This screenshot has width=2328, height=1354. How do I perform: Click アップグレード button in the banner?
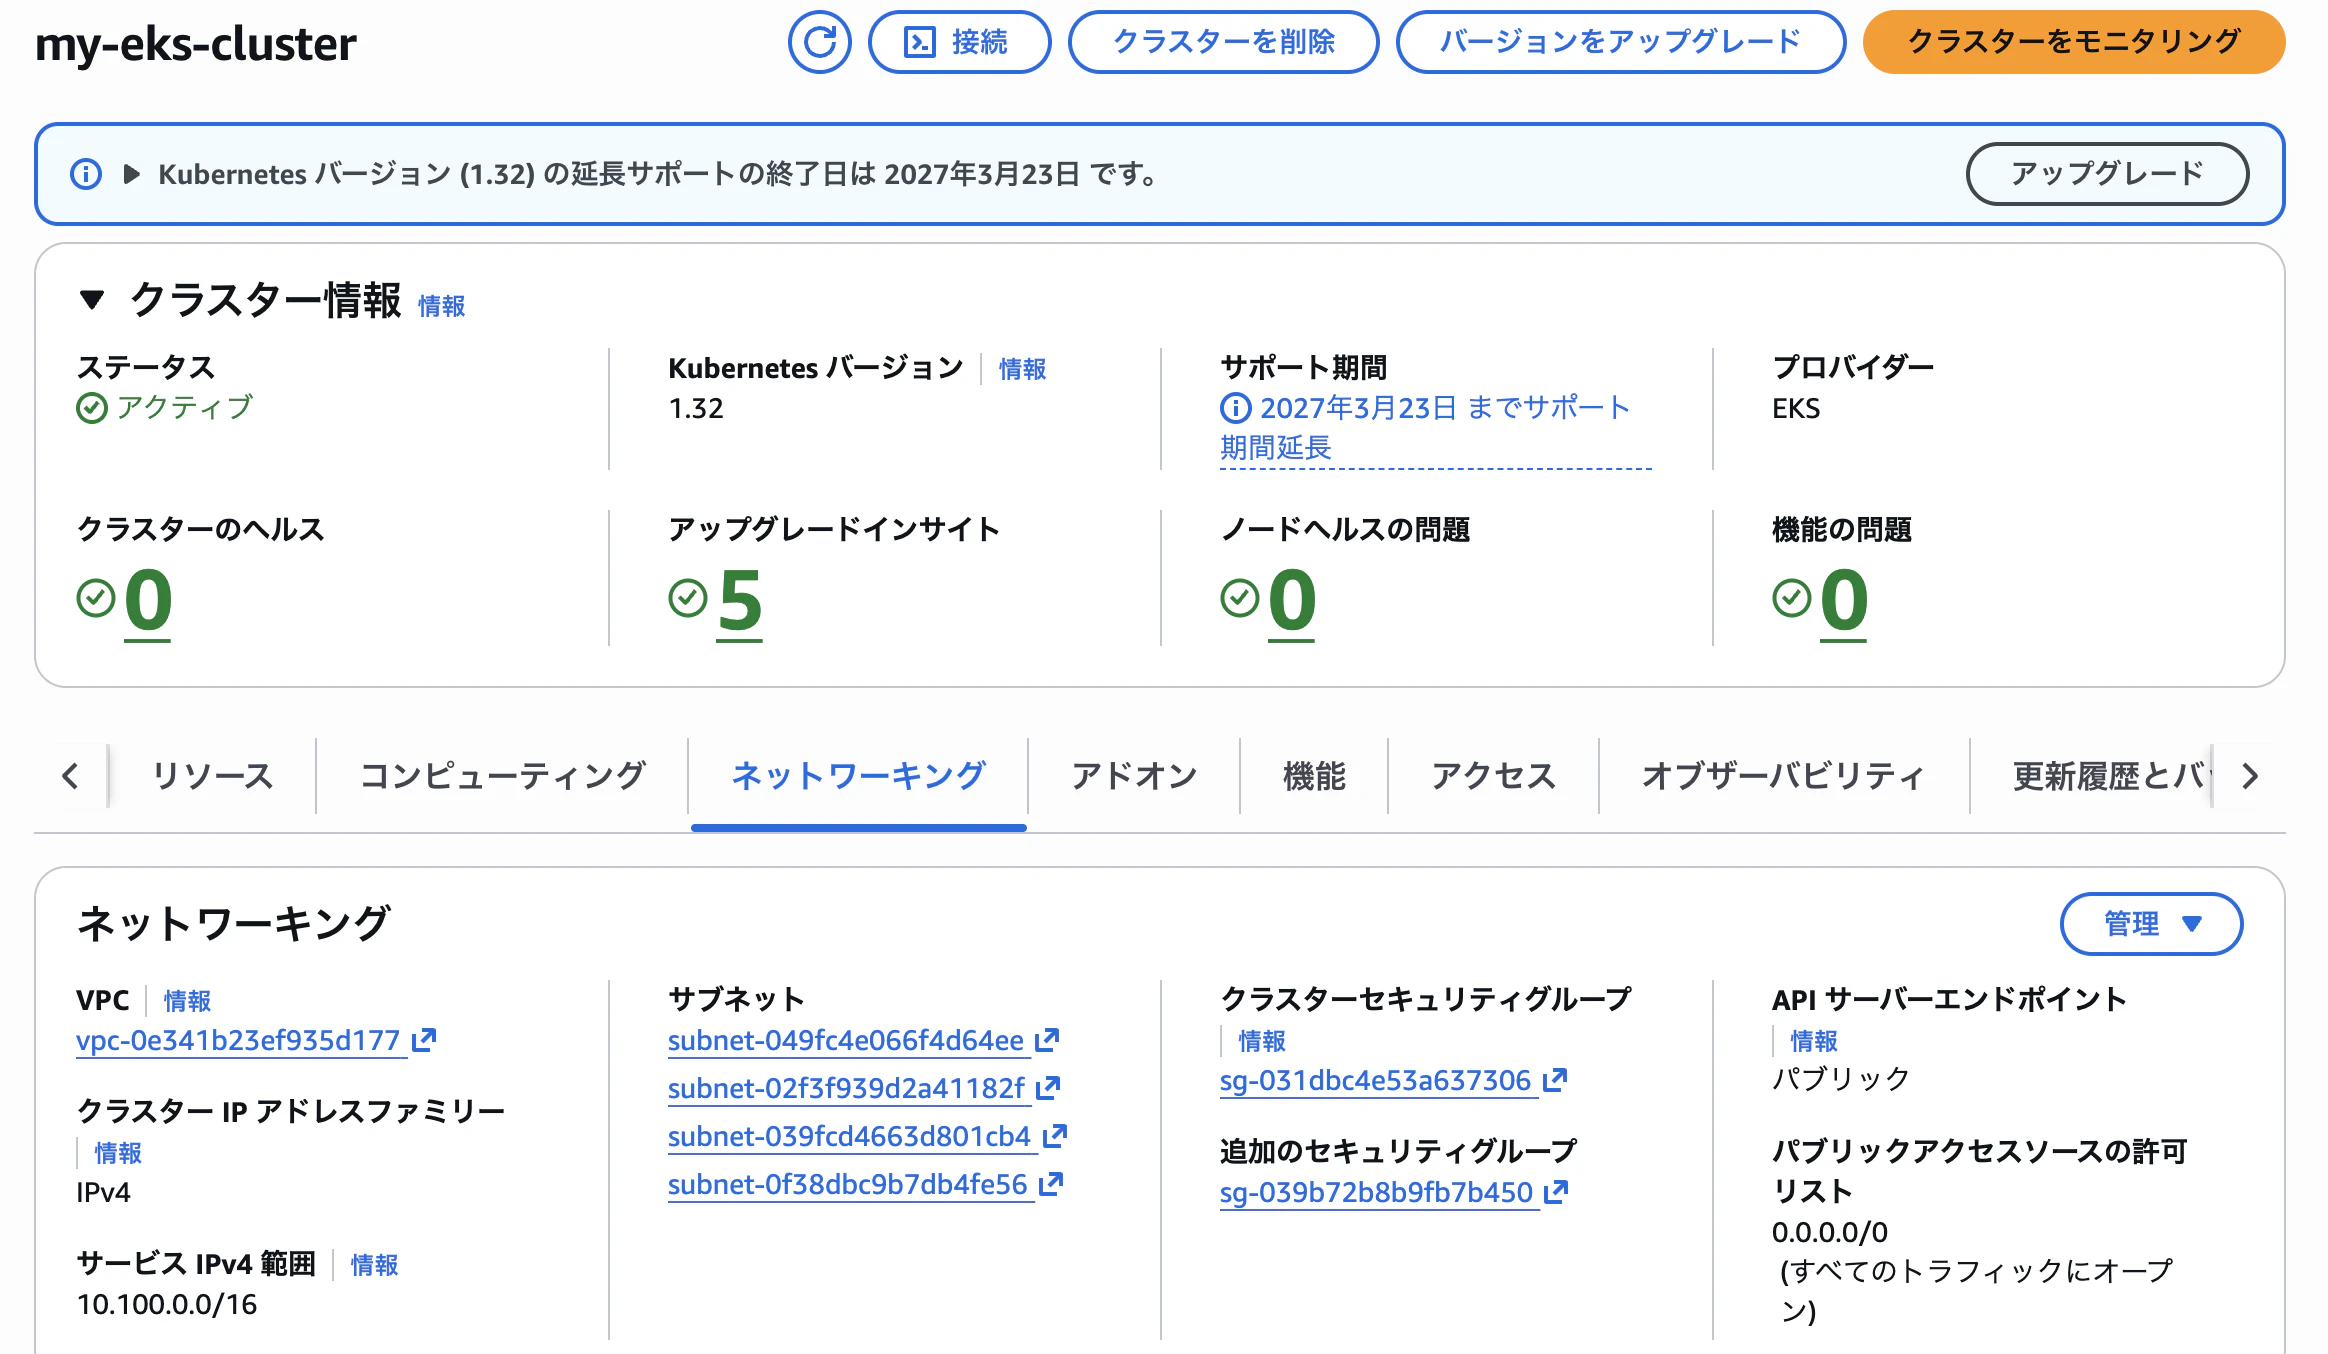click(x=2107, y=174)
